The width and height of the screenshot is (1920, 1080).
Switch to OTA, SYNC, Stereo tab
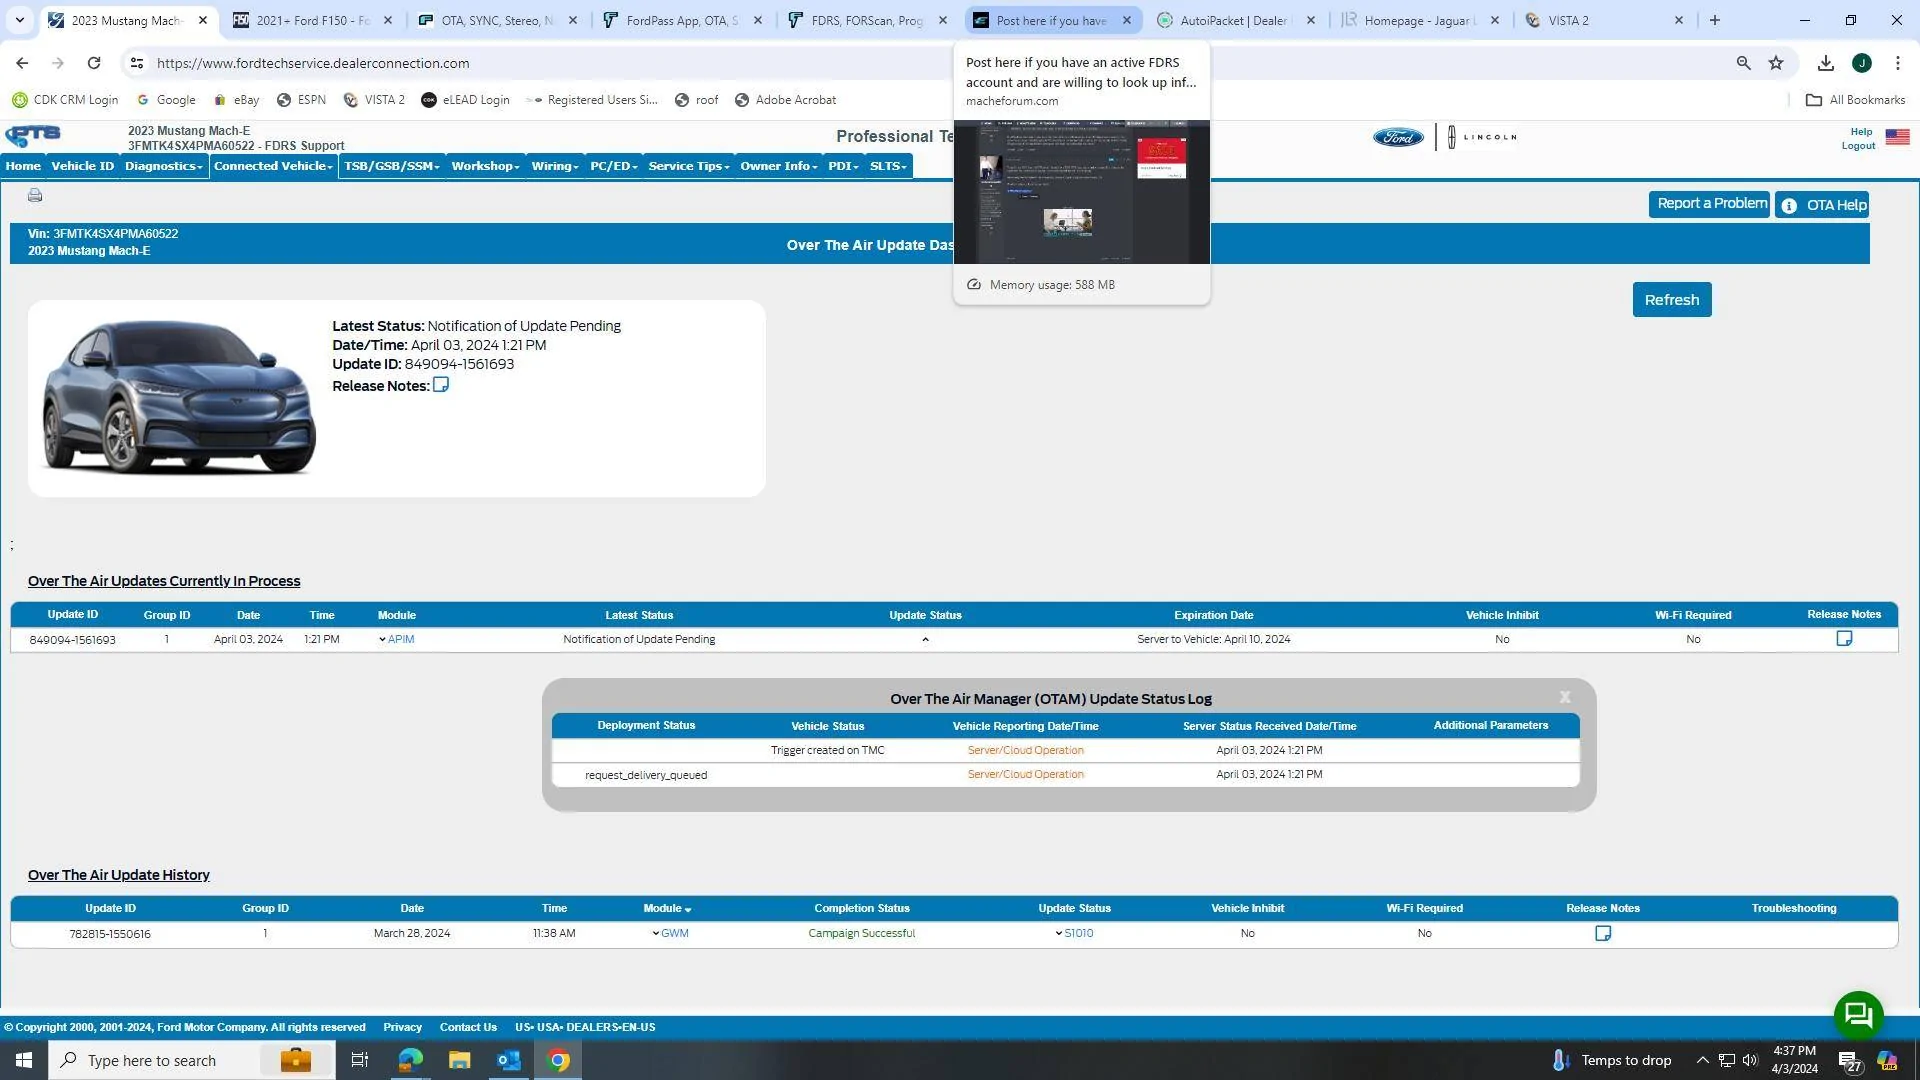pyautogui.click(x=497, y=20)
